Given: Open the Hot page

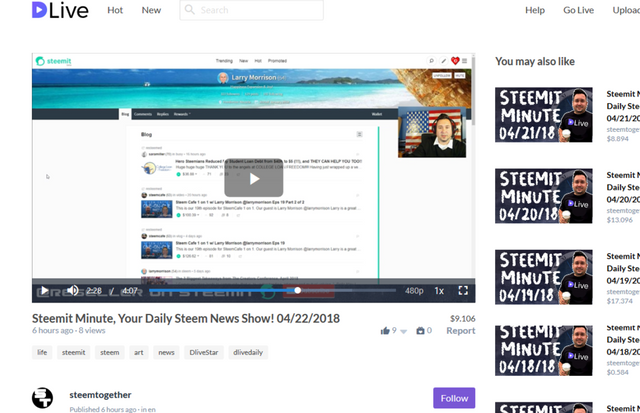Looking at the screenshot, I should coord(115,10).
